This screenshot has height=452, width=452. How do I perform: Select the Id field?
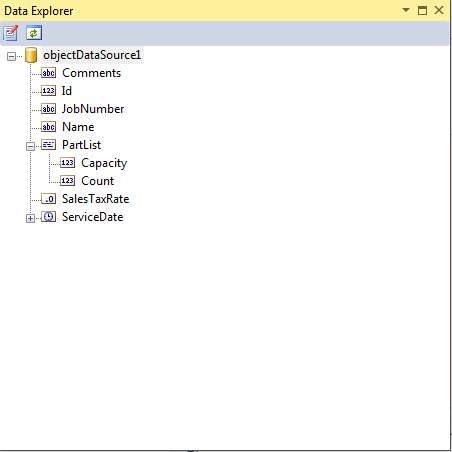[67, 91]
